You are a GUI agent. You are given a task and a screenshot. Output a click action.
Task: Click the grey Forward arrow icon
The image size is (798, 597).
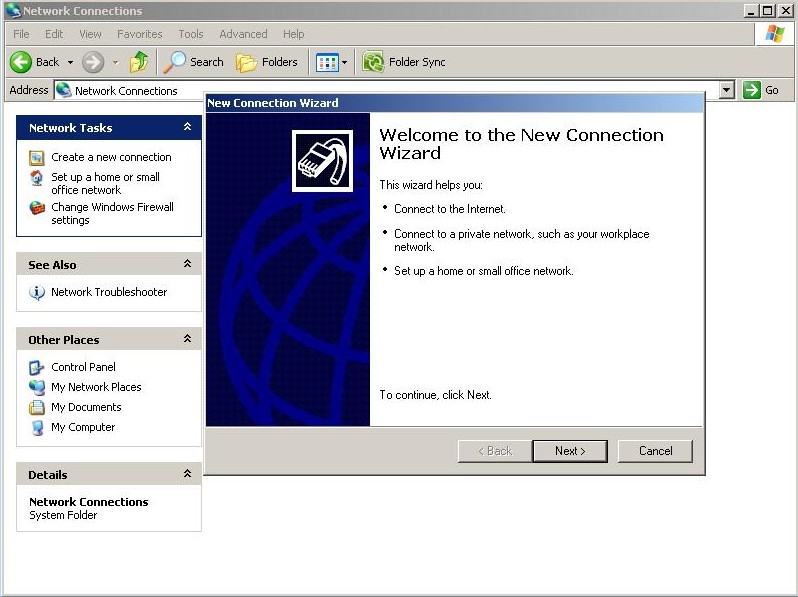(93, 63)
